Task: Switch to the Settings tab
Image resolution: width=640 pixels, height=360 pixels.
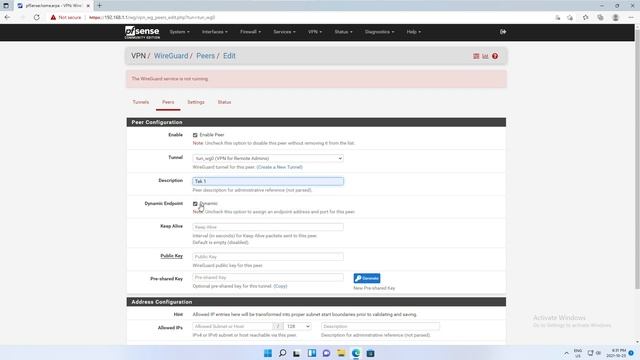Action: pos(196,102)
